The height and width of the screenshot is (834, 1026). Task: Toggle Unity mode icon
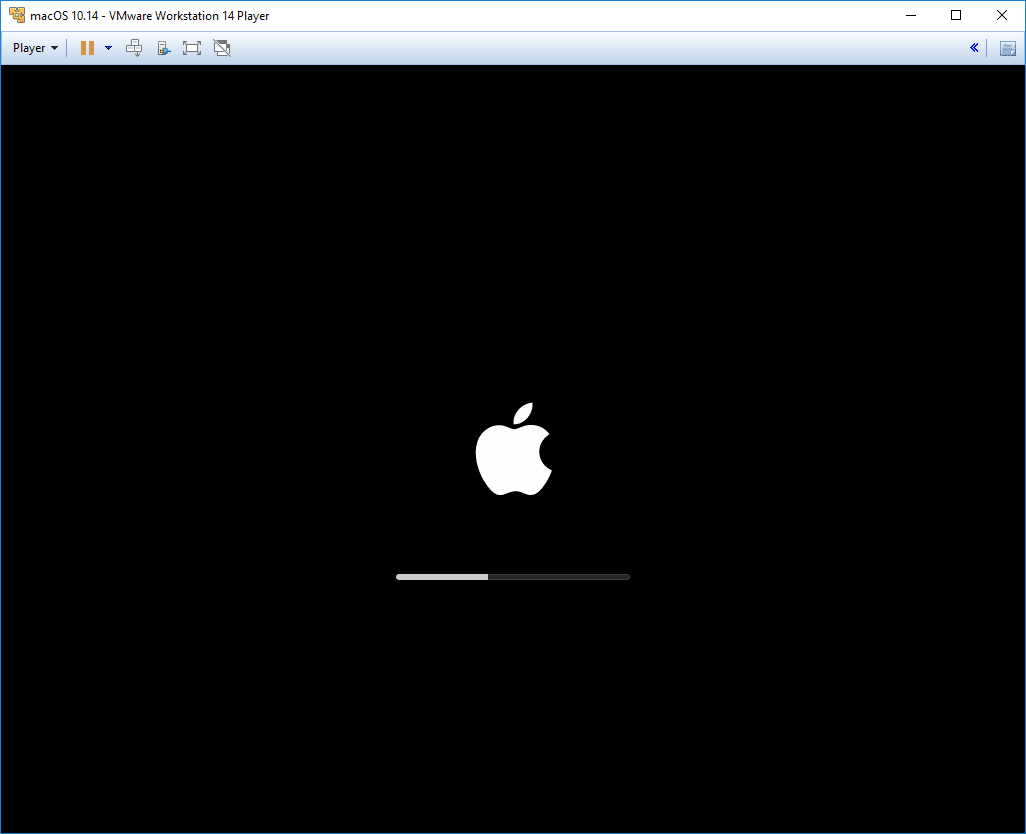(222, 48)
